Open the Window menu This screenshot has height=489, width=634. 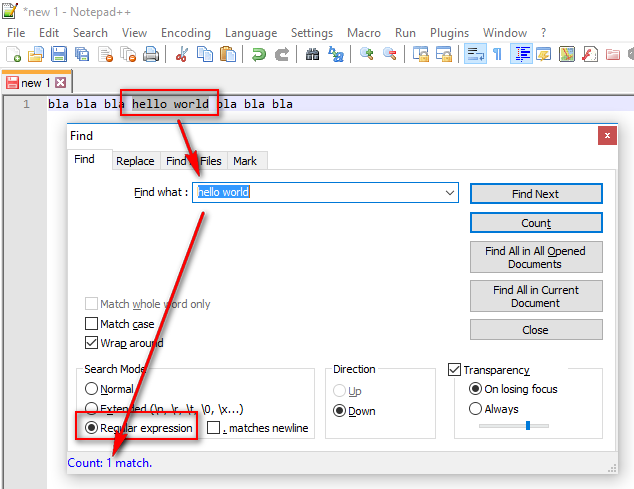pos(505,33)
